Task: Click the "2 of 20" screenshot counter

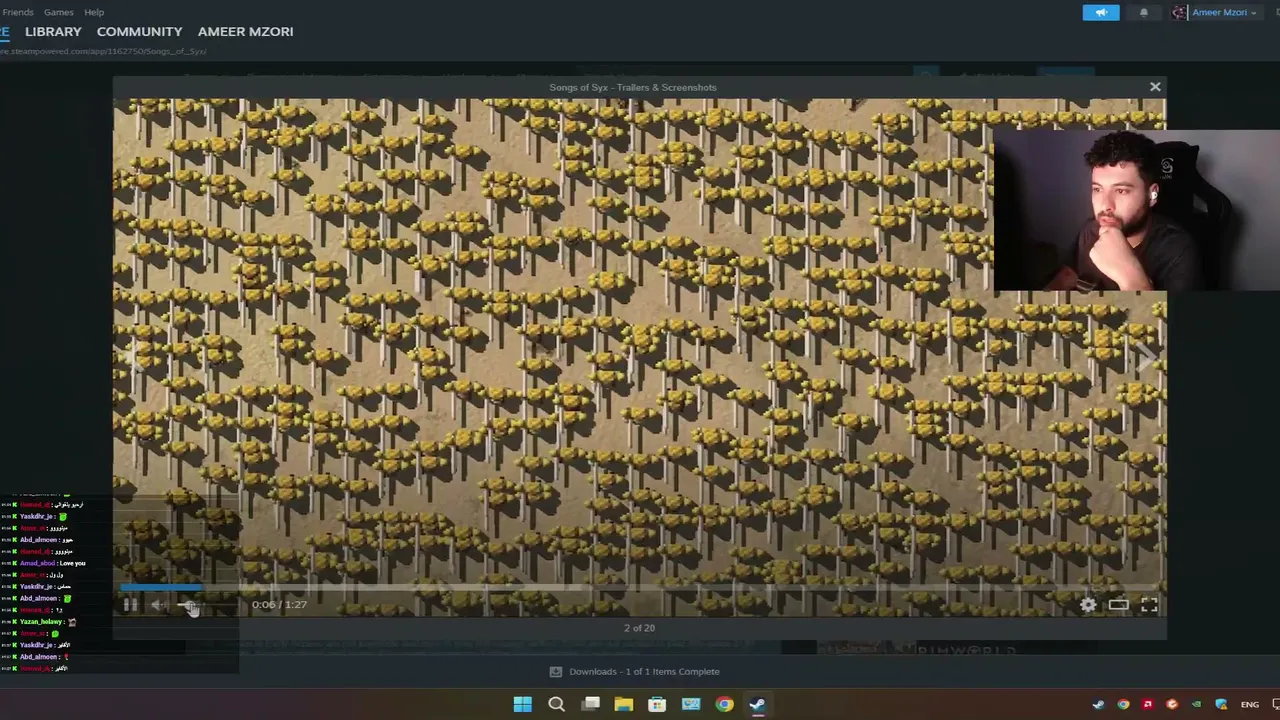Action: click(x=639, y=628)
